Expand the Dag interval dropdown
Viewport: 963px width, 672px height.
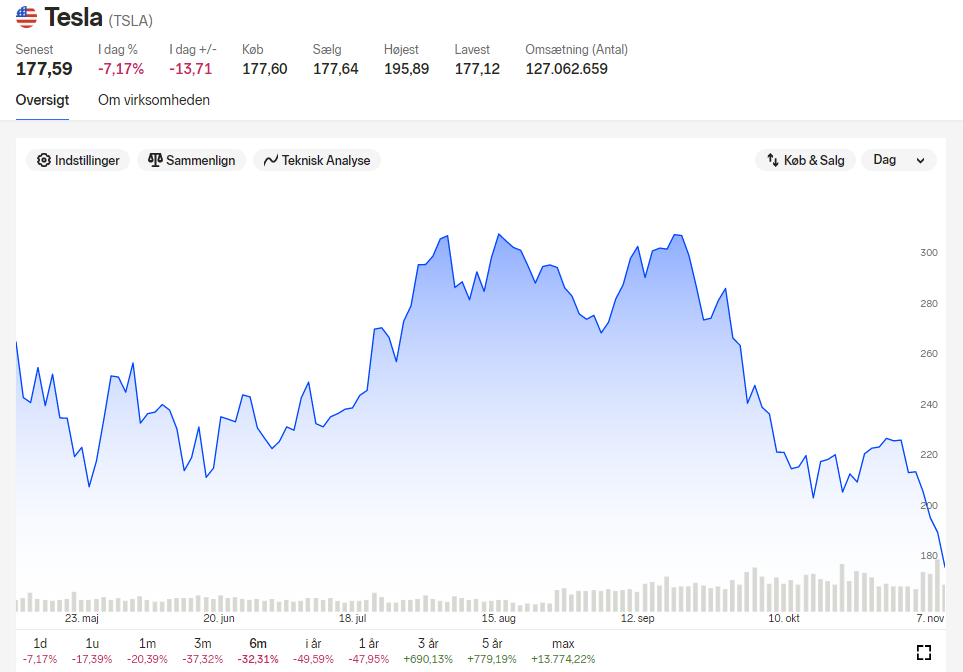pyautogui.click(x=899, y=160)
